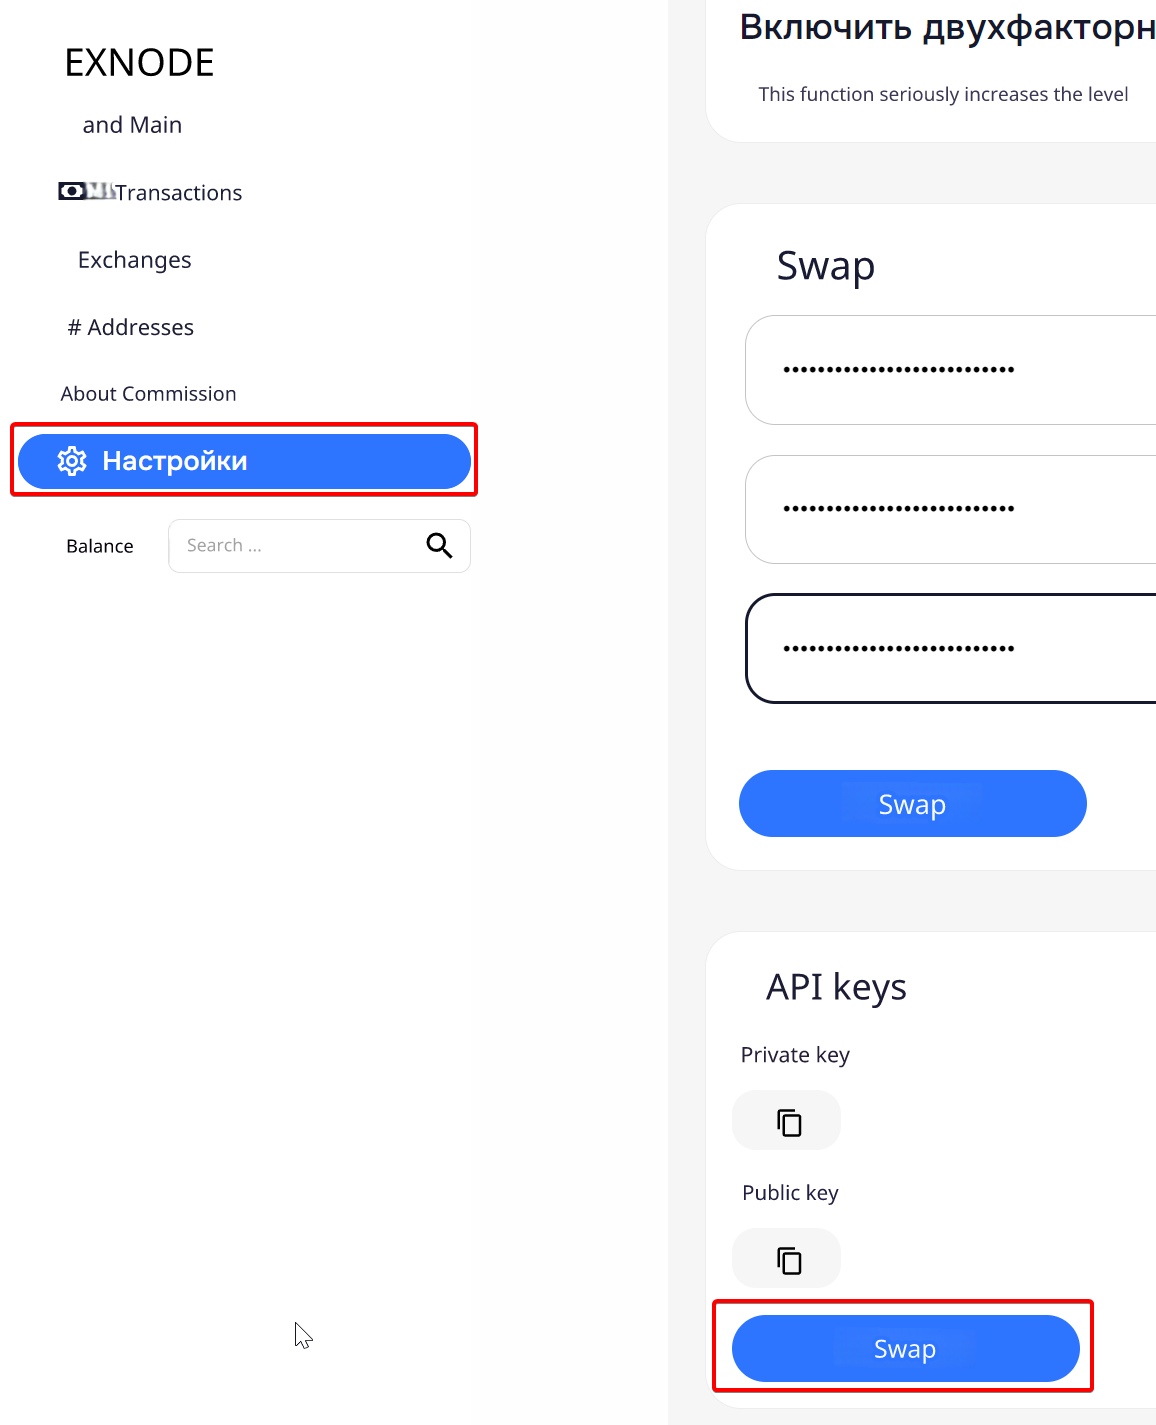Open the Exchanges section
This screenshot has width=1156, height=1425.
pyautogui.click(x=134, y=260)
